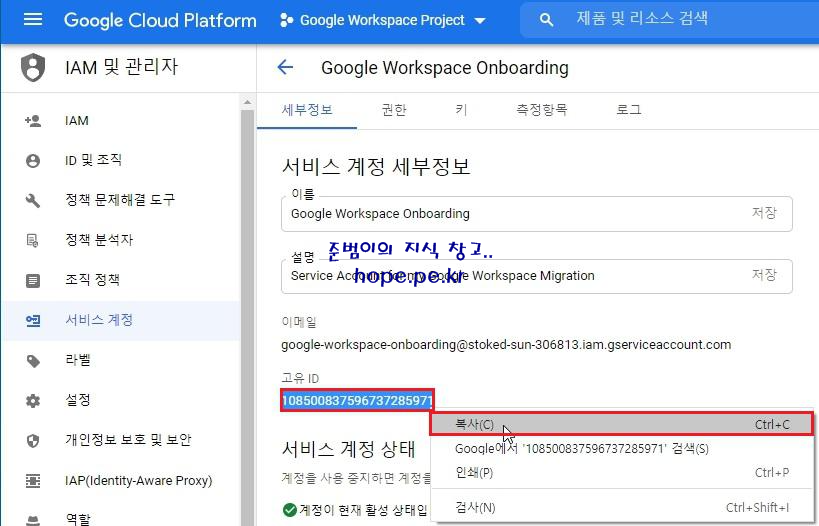
Task: Open 정책 문제해결 도구 in the sidebar
Action: tap(121, 200)
